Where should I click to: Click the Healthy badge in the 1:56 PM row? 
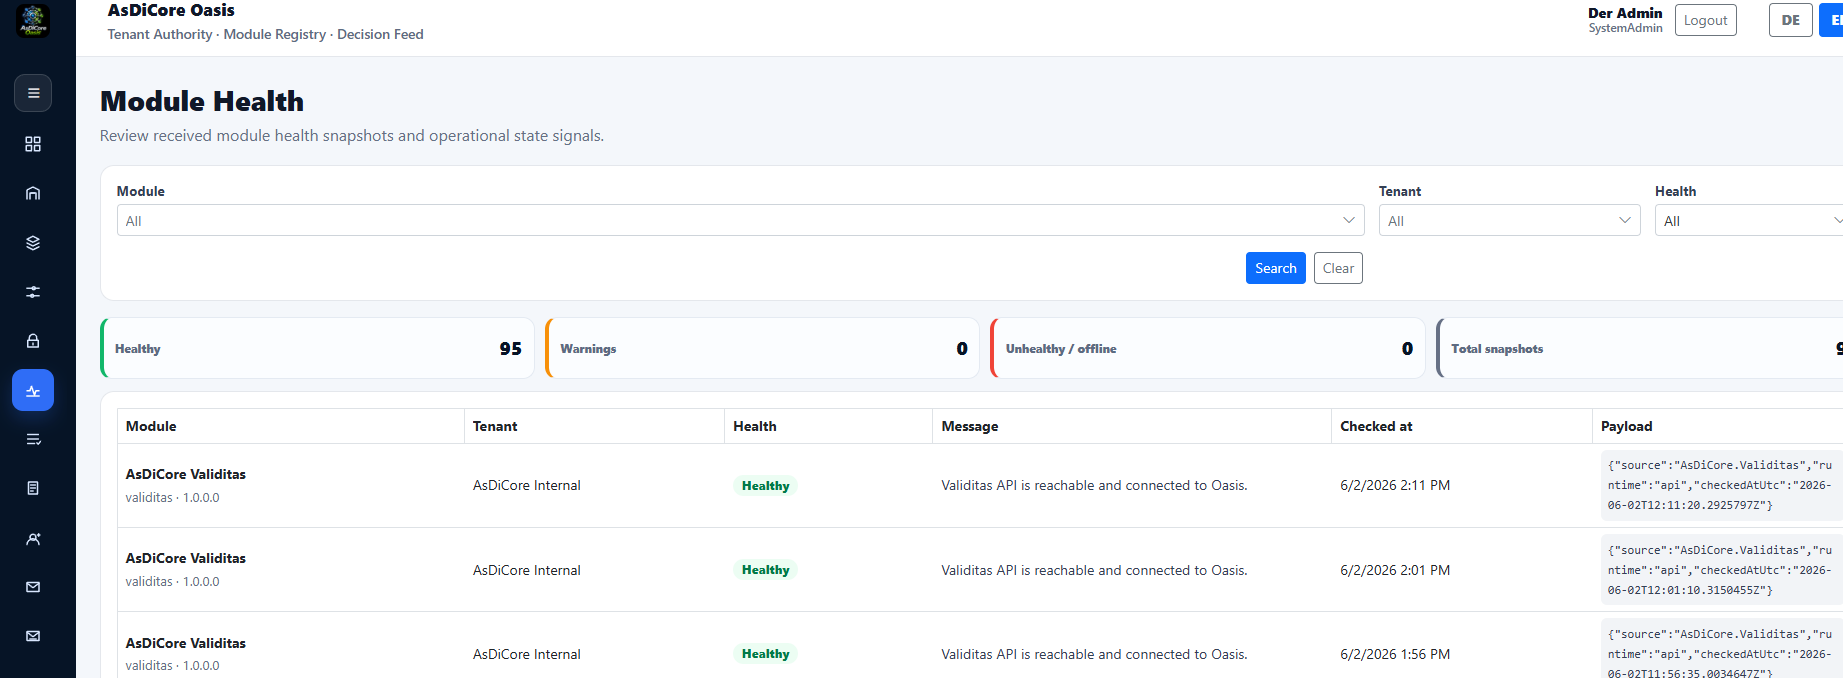(x=765, y=654)
